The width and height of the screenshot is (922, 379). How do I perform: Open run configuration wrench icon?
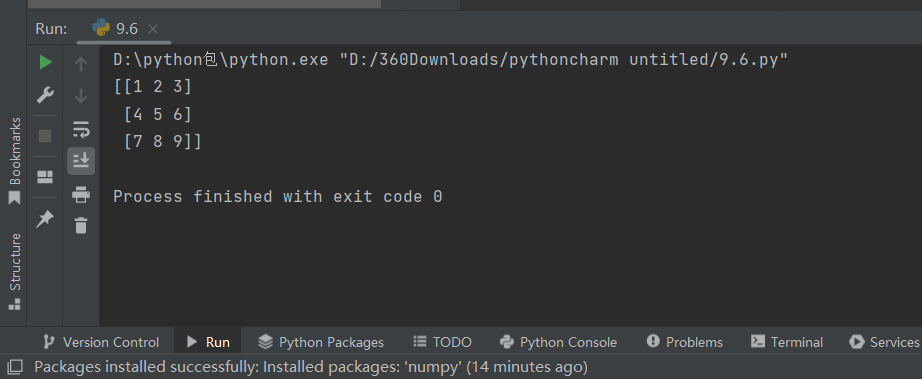(x=45, y=95)
